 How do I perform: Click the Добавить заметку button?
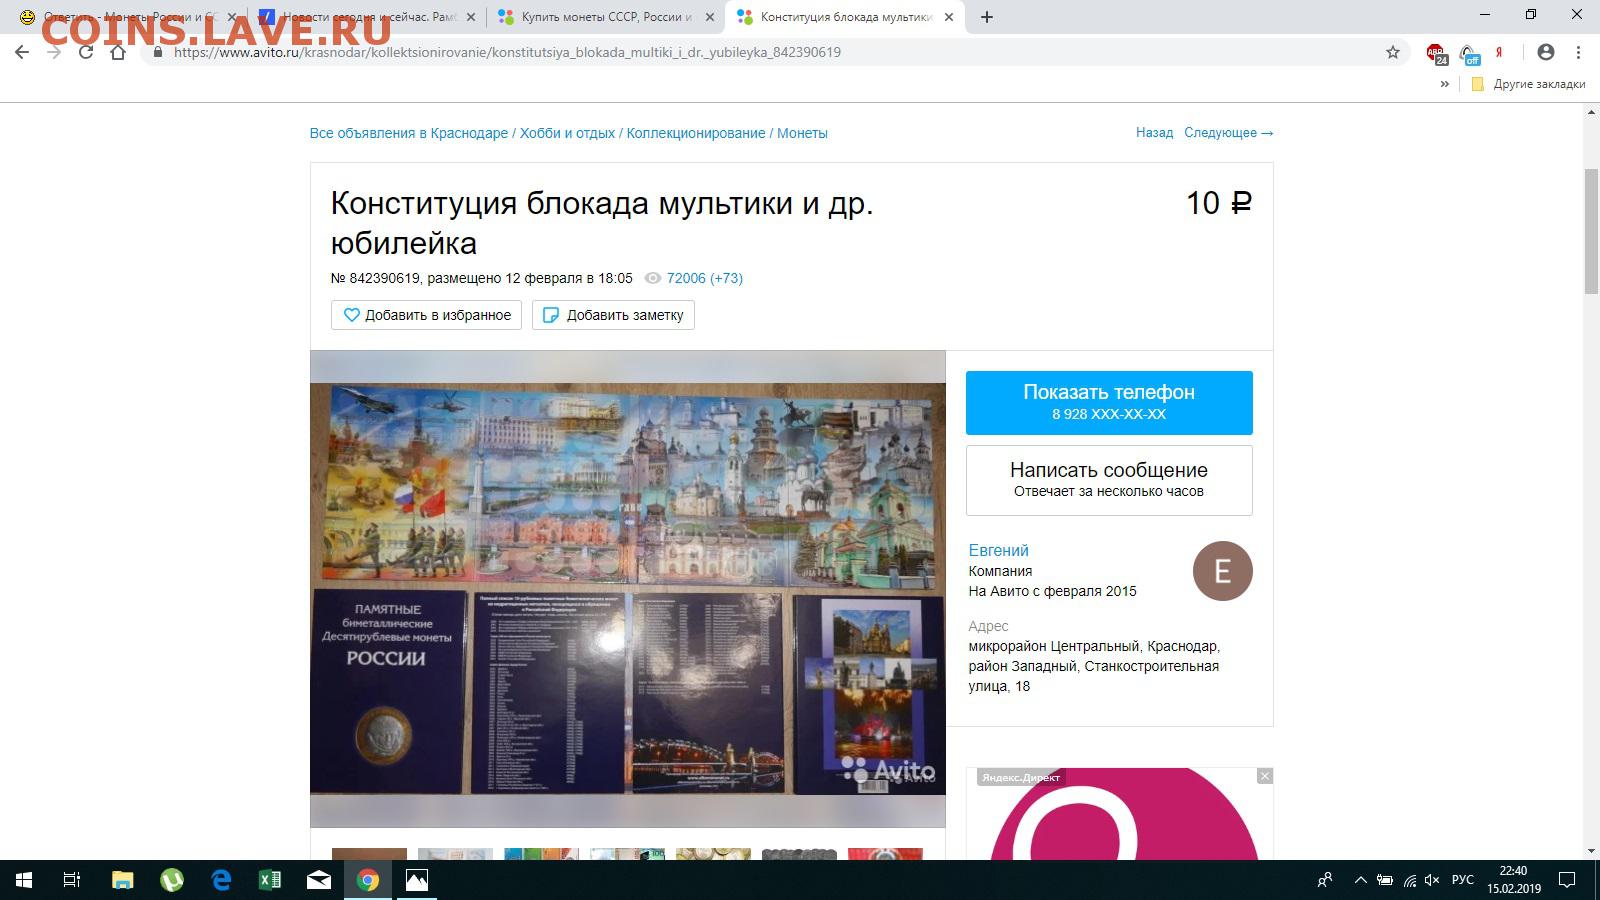click(x=613, y=315)
